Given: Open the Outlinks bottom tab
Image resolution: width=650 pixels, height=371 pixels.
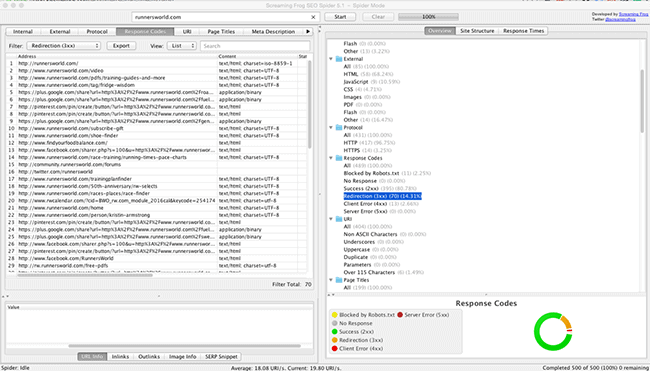Looking at the screenshot, I should (149, 356).
